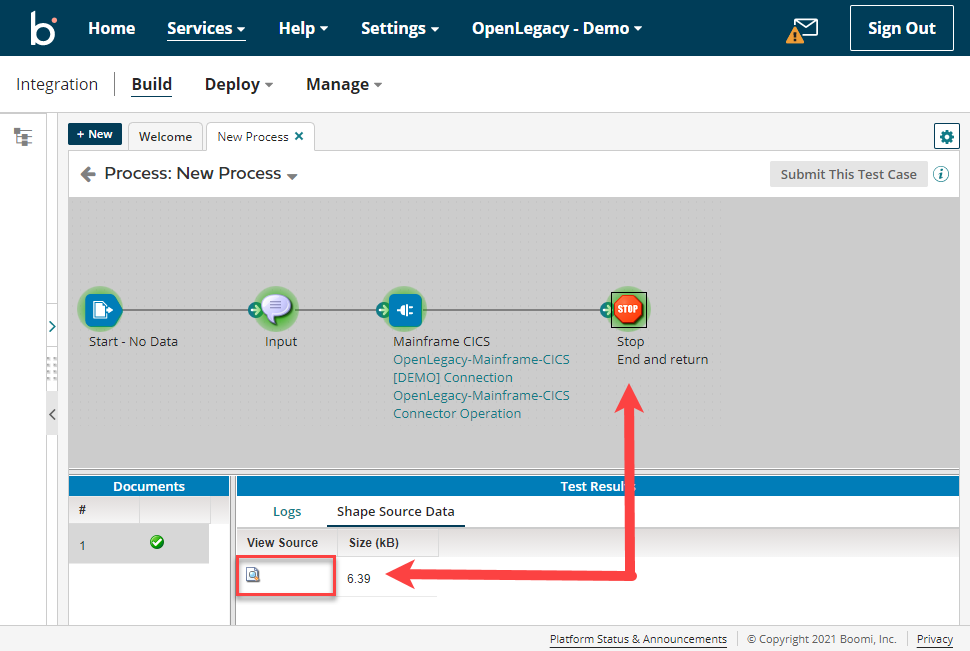Open the View Source document icon

pyautogui.click(x=253, y=574)
